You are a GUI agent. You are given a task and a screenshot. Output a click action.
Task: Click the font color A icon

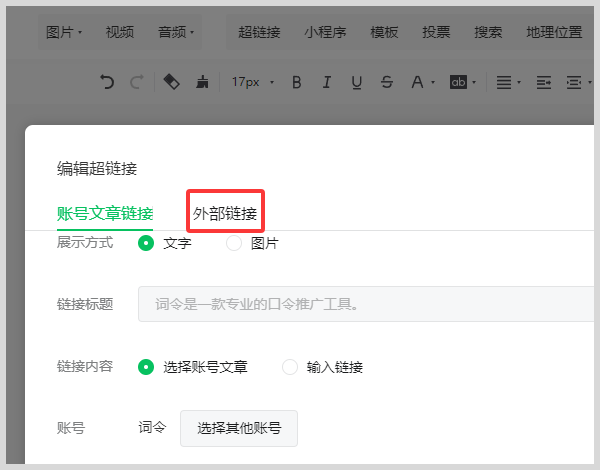tap(417, 82)
